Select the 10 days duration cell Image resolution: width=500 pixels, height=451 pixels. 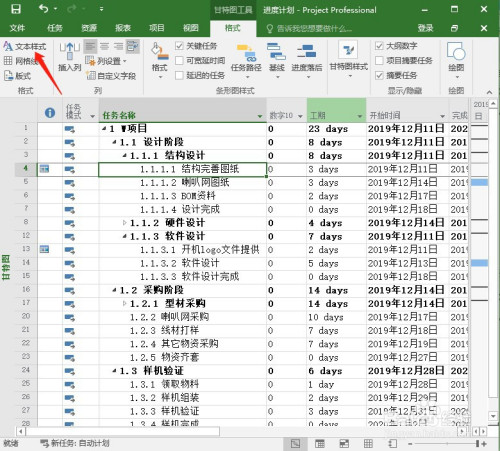tap(336, 317)
